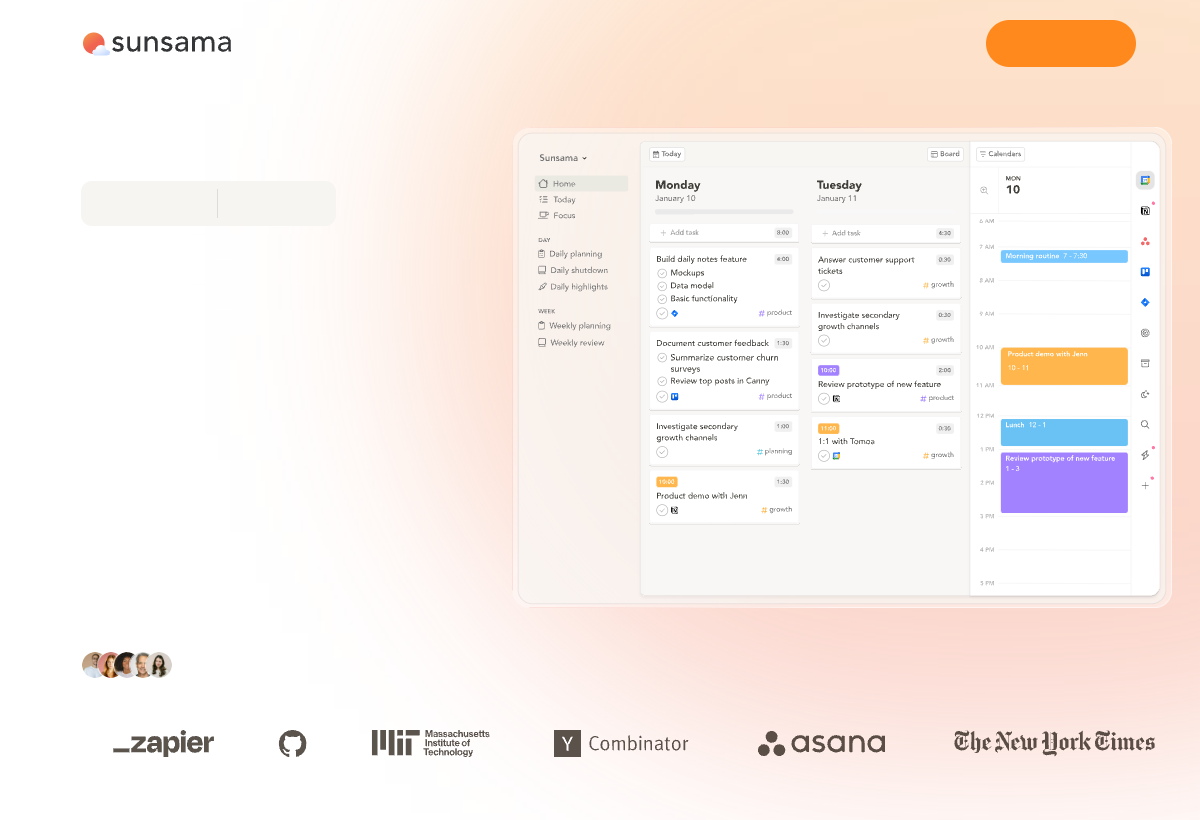Image resolution: width=1200 pixels, height=820 pixels.
Task: Complete the Document customer feedback task
Action: [662, 396]
